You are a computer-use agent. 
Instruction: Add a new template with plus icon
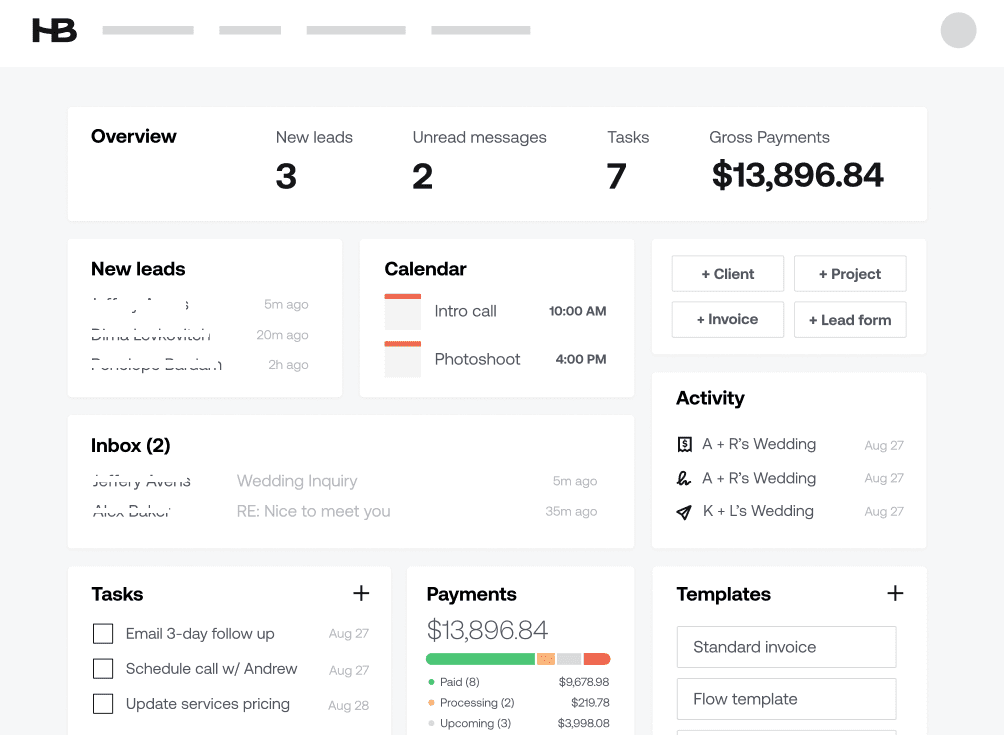[895, 593]
